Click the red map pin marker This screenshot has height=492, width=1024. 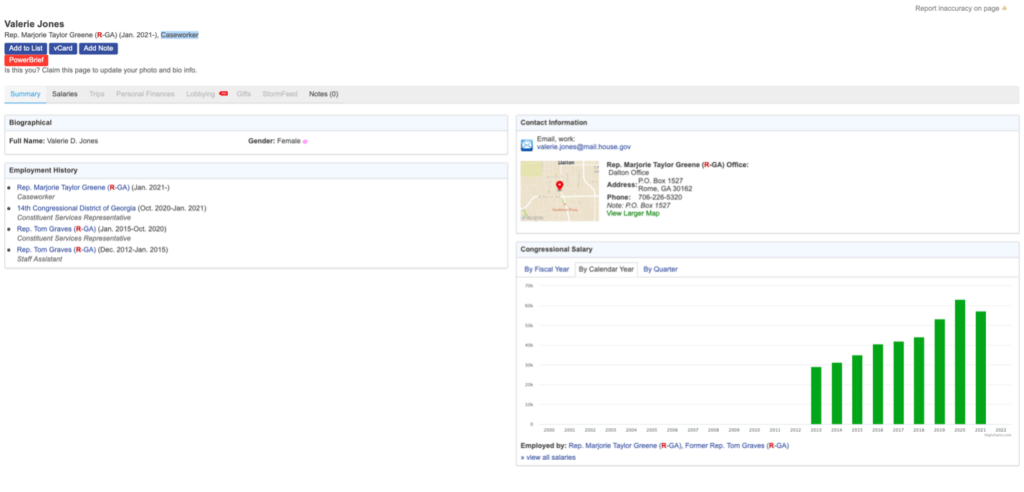coord(559,186)
